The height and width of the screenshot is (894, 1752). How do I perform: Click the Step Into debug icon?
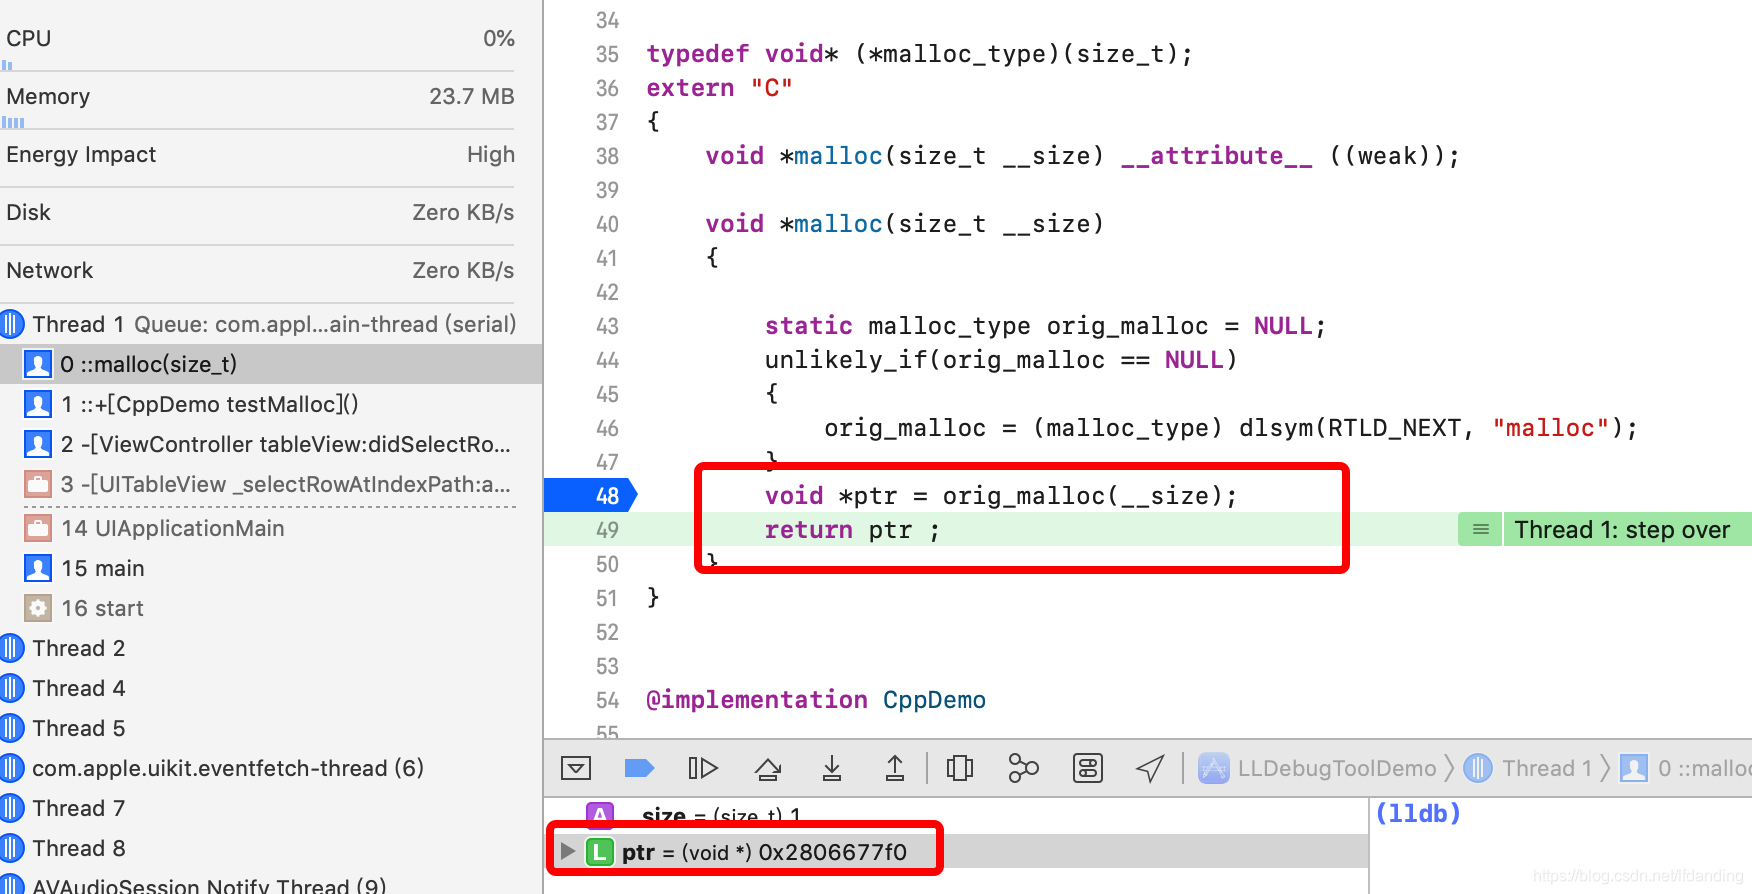click(832, 768)
